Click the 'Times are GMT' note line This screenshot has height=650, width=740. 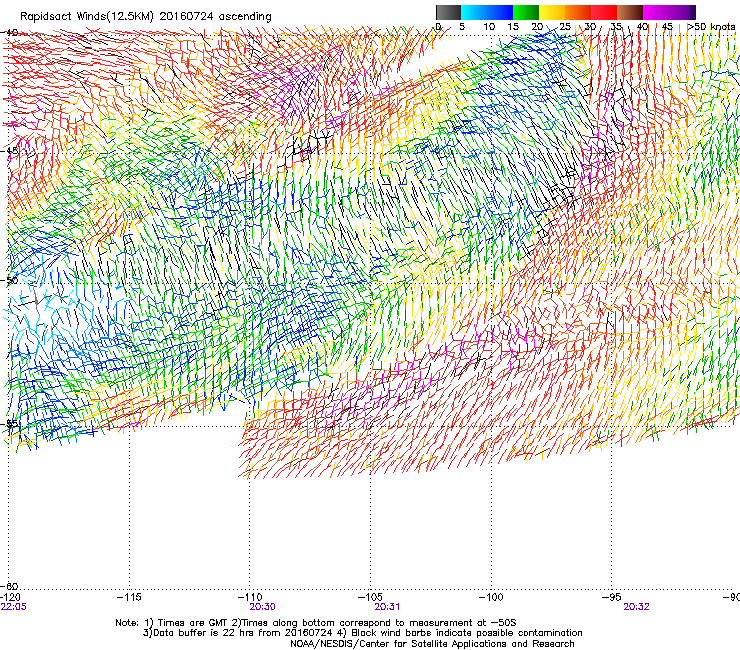point(316,623)
